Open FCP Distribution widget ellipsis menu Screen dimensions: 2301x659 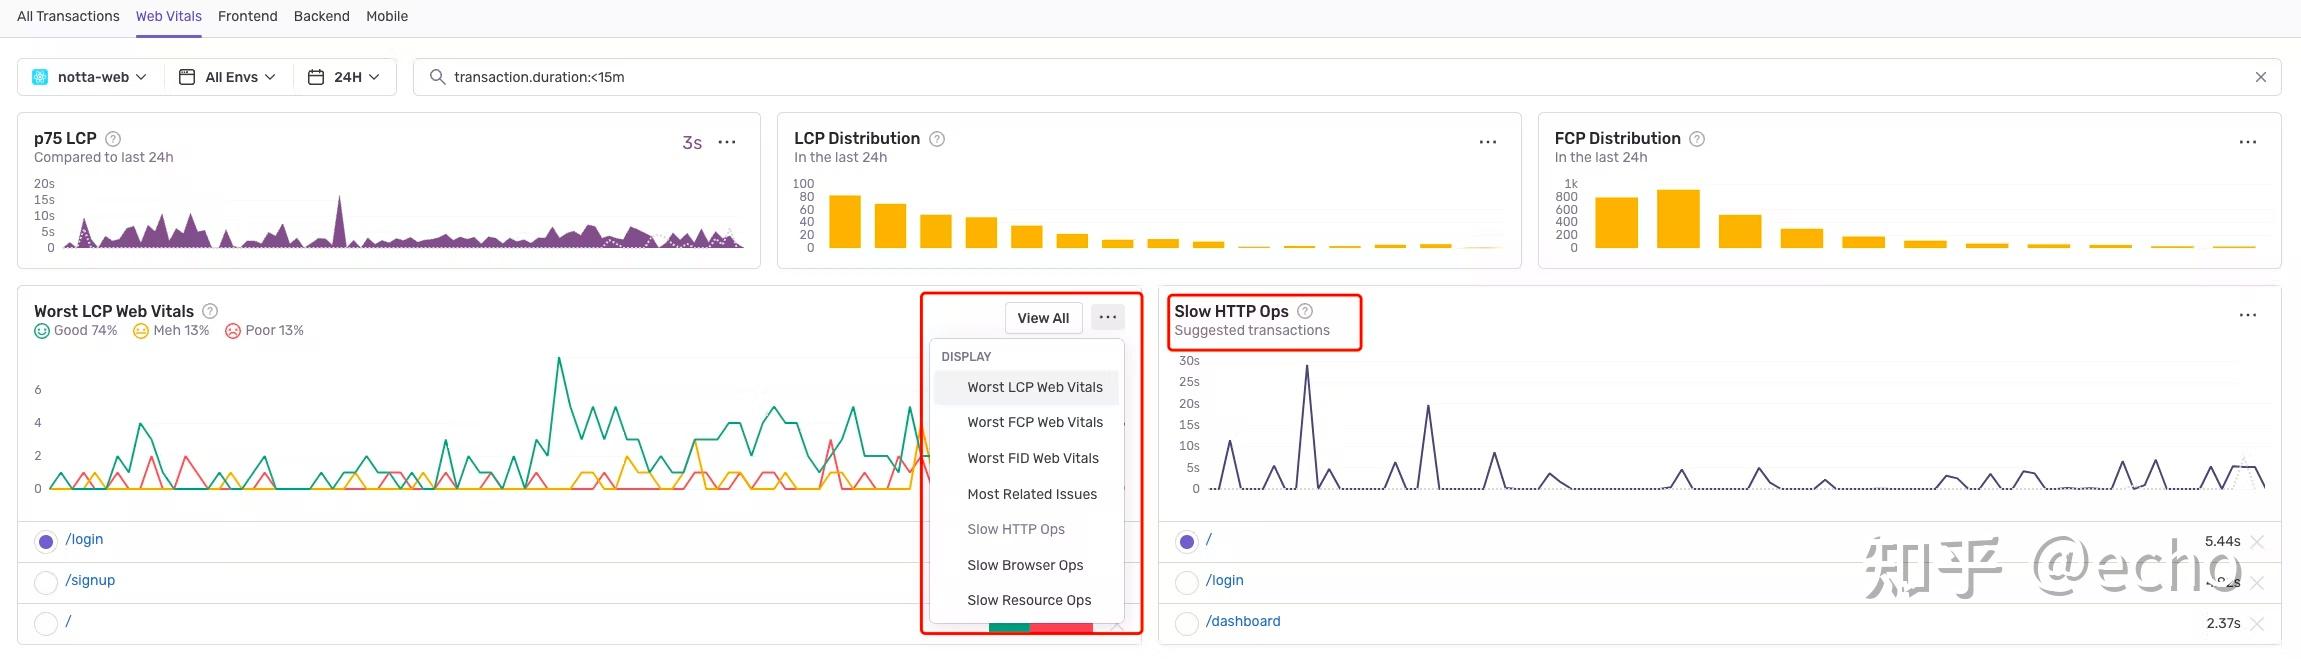tap(2248, 142)
